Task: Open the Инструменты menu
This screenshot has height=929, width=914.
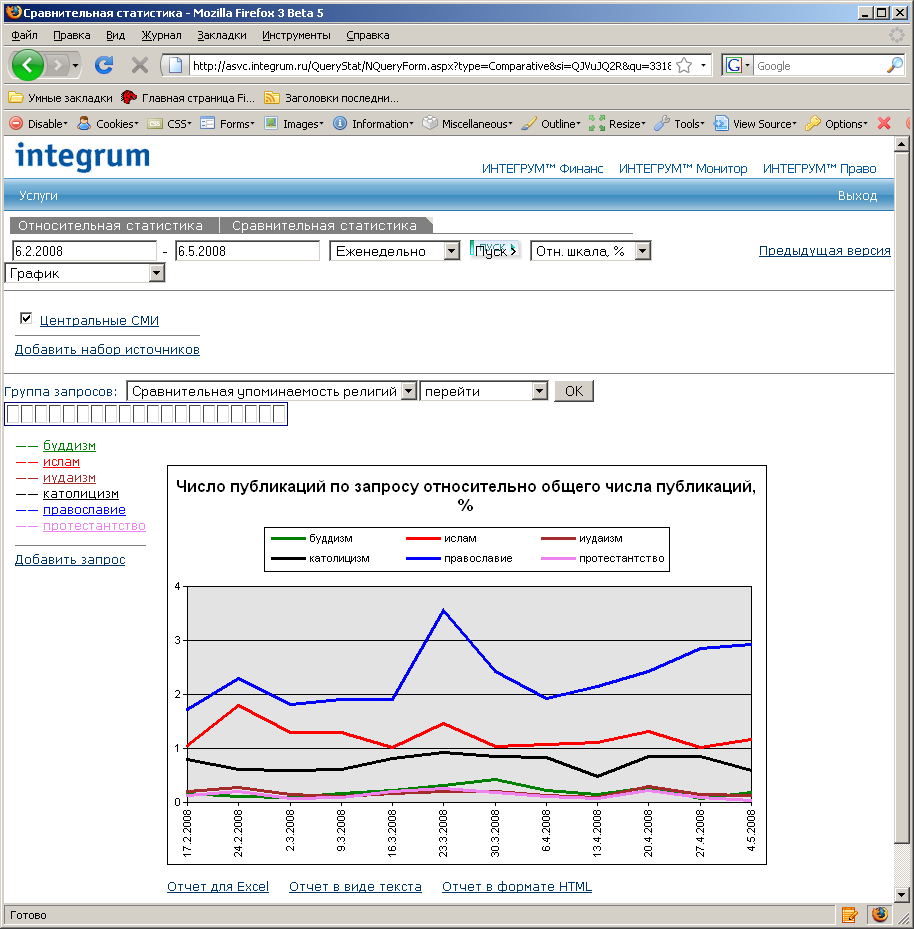Action: (296, 35)
